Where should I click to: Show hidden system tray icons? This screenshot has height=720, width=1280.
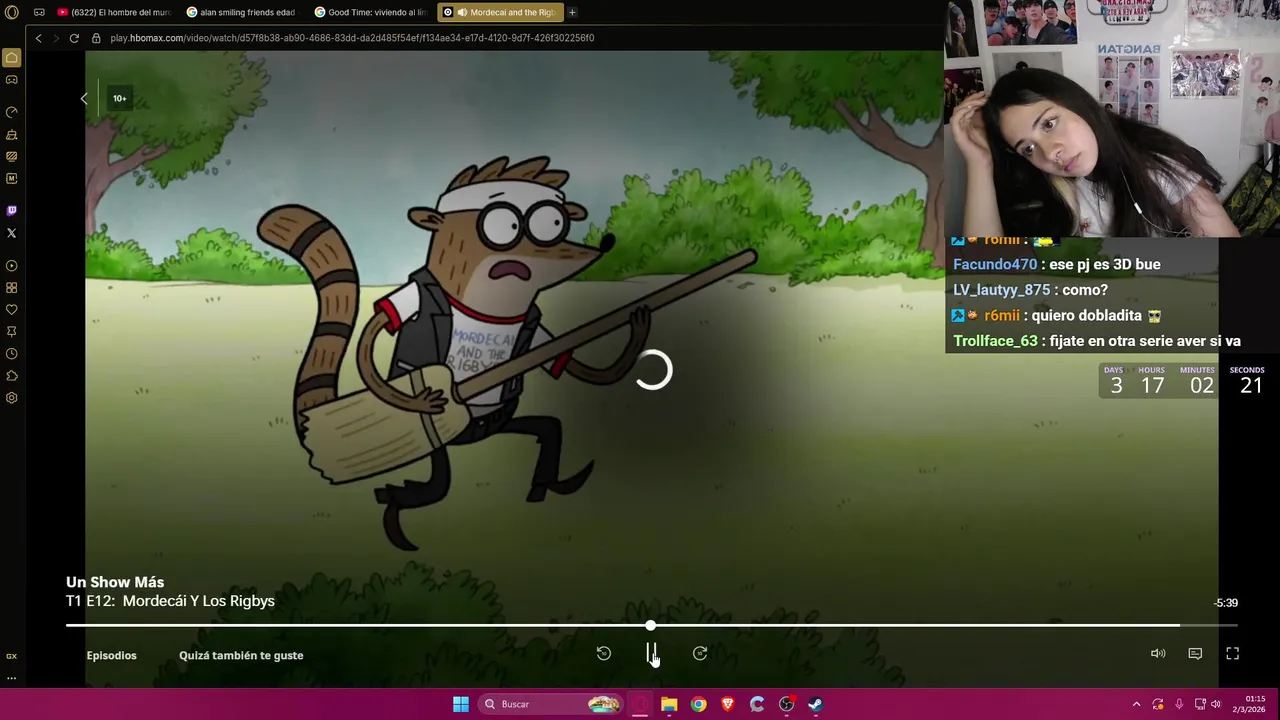(x=1136, y=704)
